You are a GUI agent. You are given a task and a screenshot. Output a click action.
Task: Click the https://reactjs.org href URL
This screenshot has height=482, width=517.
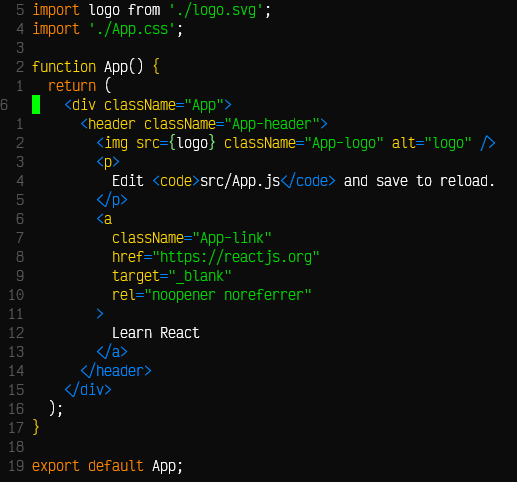coord(236,257)
